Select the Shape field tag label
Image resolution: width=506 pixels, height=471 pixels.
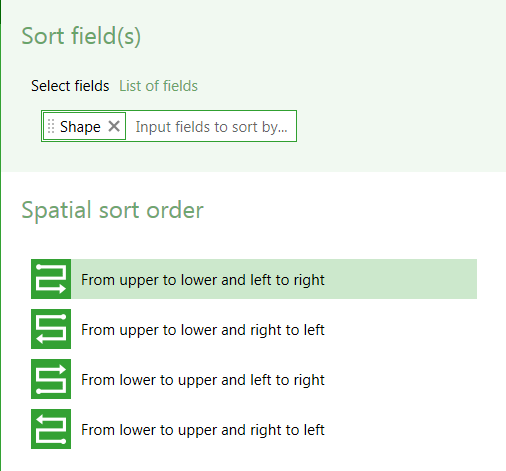(x=80, y=127)
